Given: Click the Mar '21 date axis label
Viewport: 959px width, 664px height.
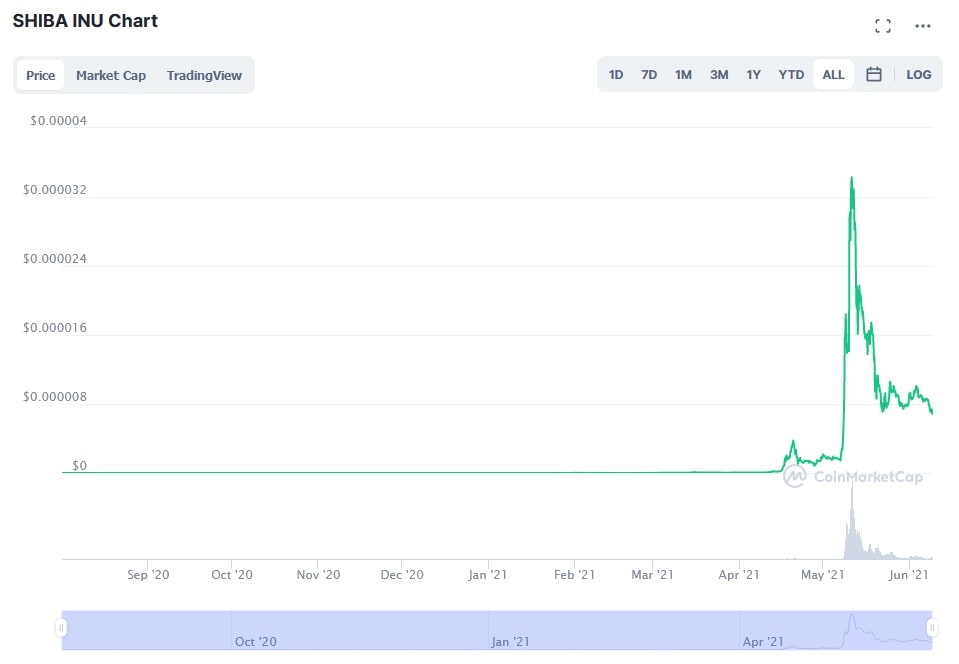Looking at the screenshot, I should point(652,575).
